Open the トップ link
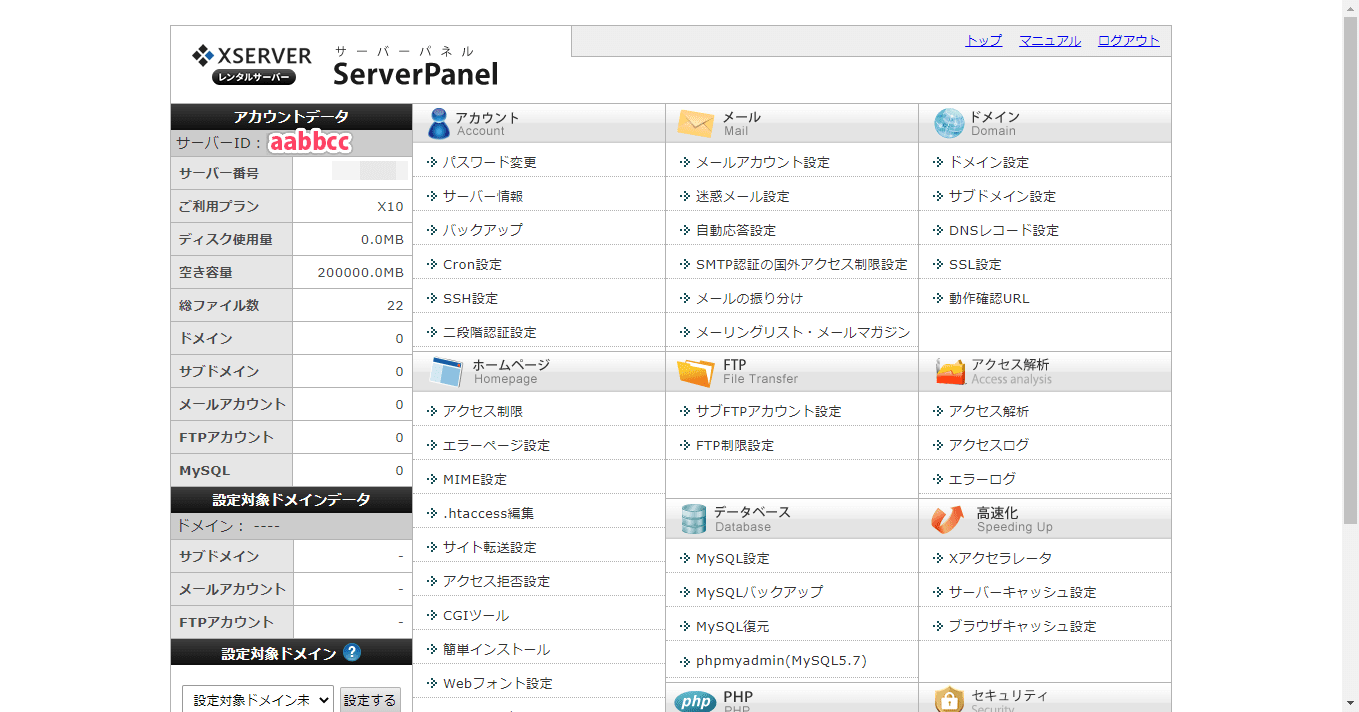This screenshot has width=1359, height=712. click(x=984, y=41)
